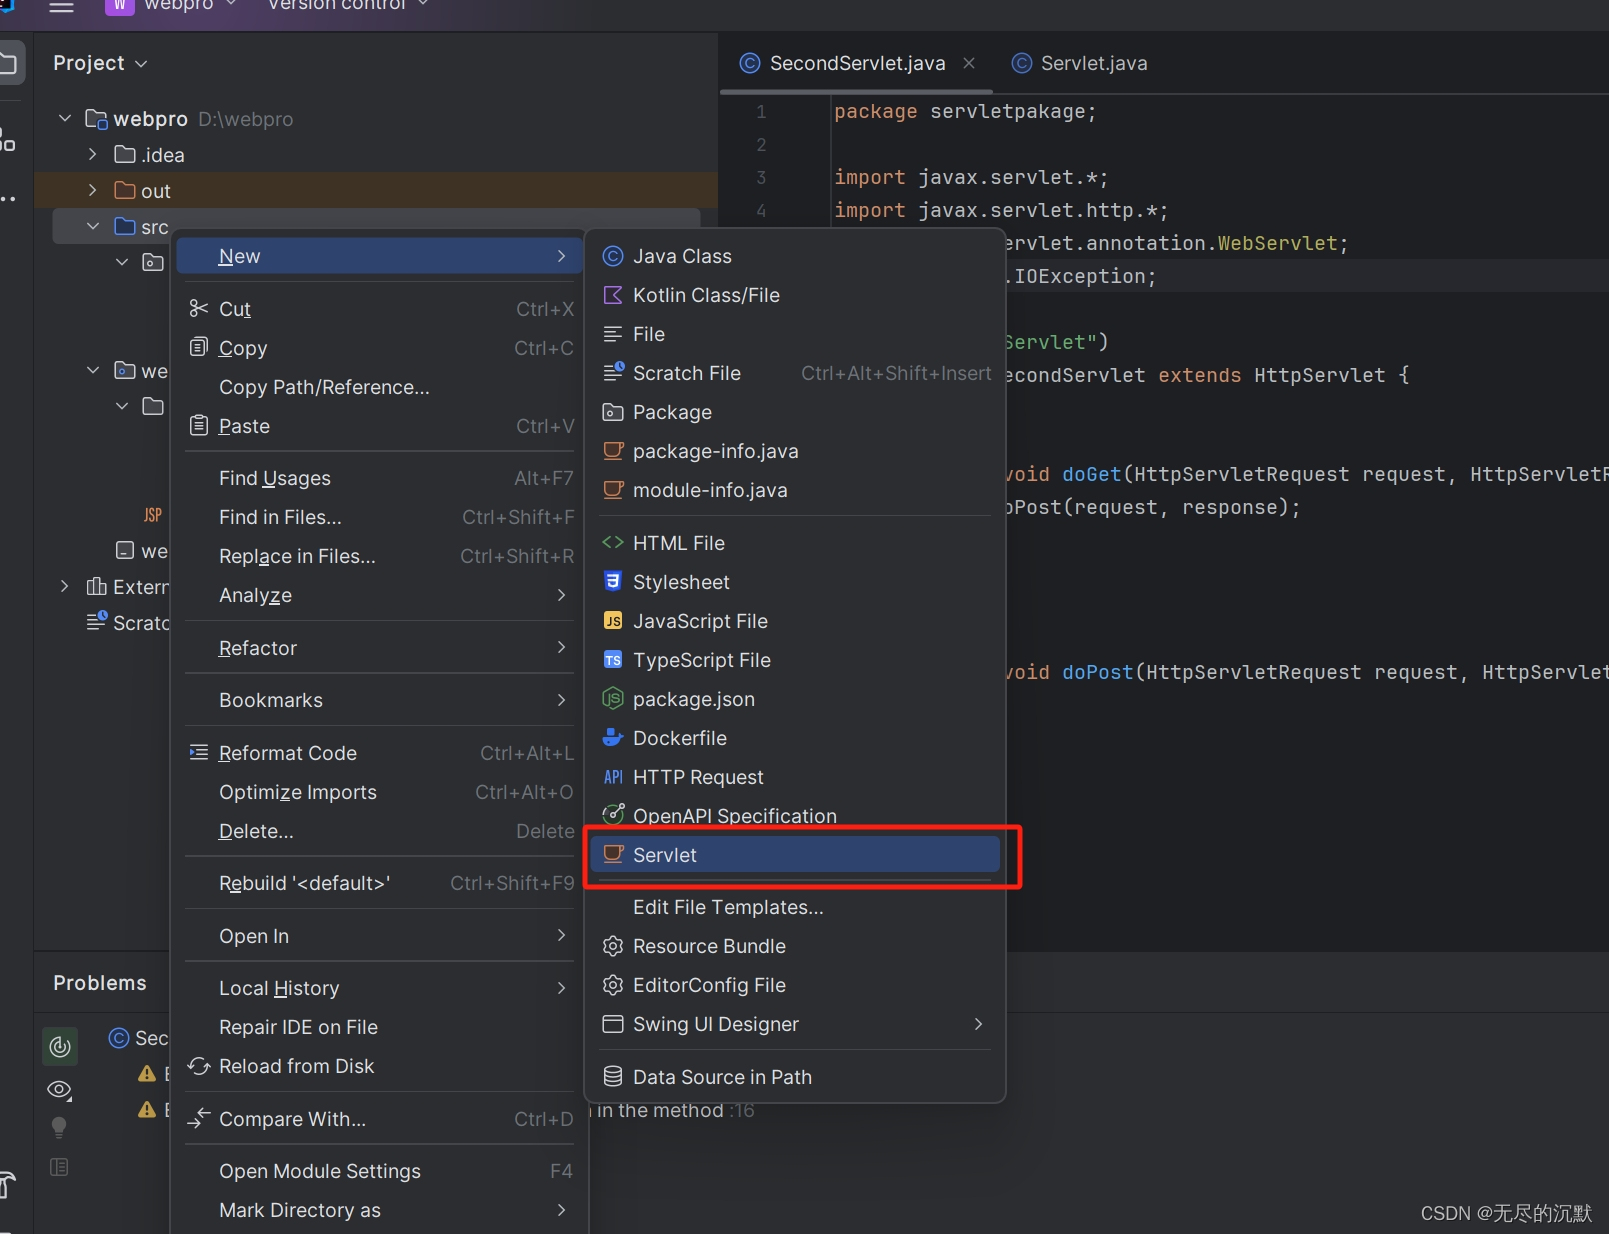Open Local History submenu
This screenshot has width=1609, height=1234.
pyautogui.click(x=380, y=988)
